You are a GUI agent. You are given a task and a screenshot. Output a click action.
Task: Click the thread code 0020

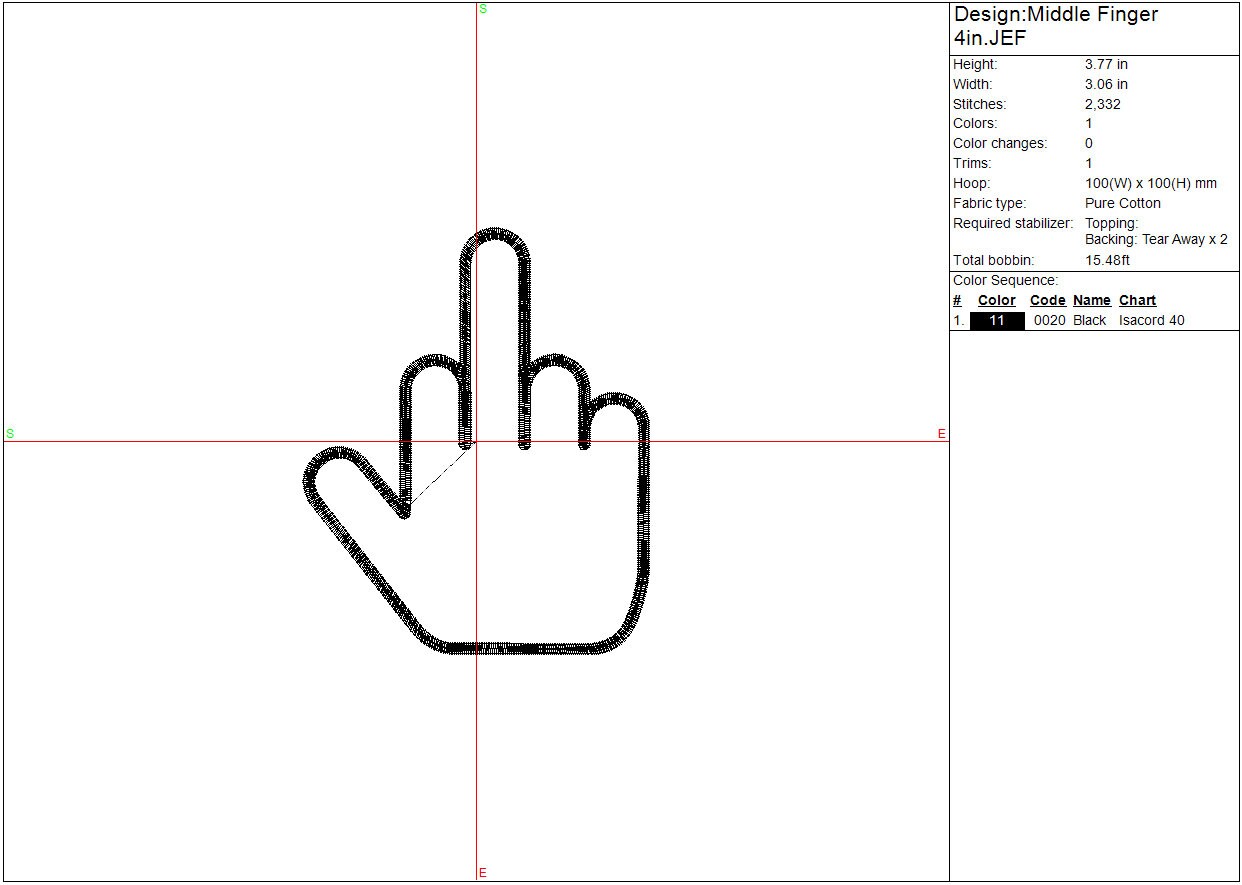1049,321
